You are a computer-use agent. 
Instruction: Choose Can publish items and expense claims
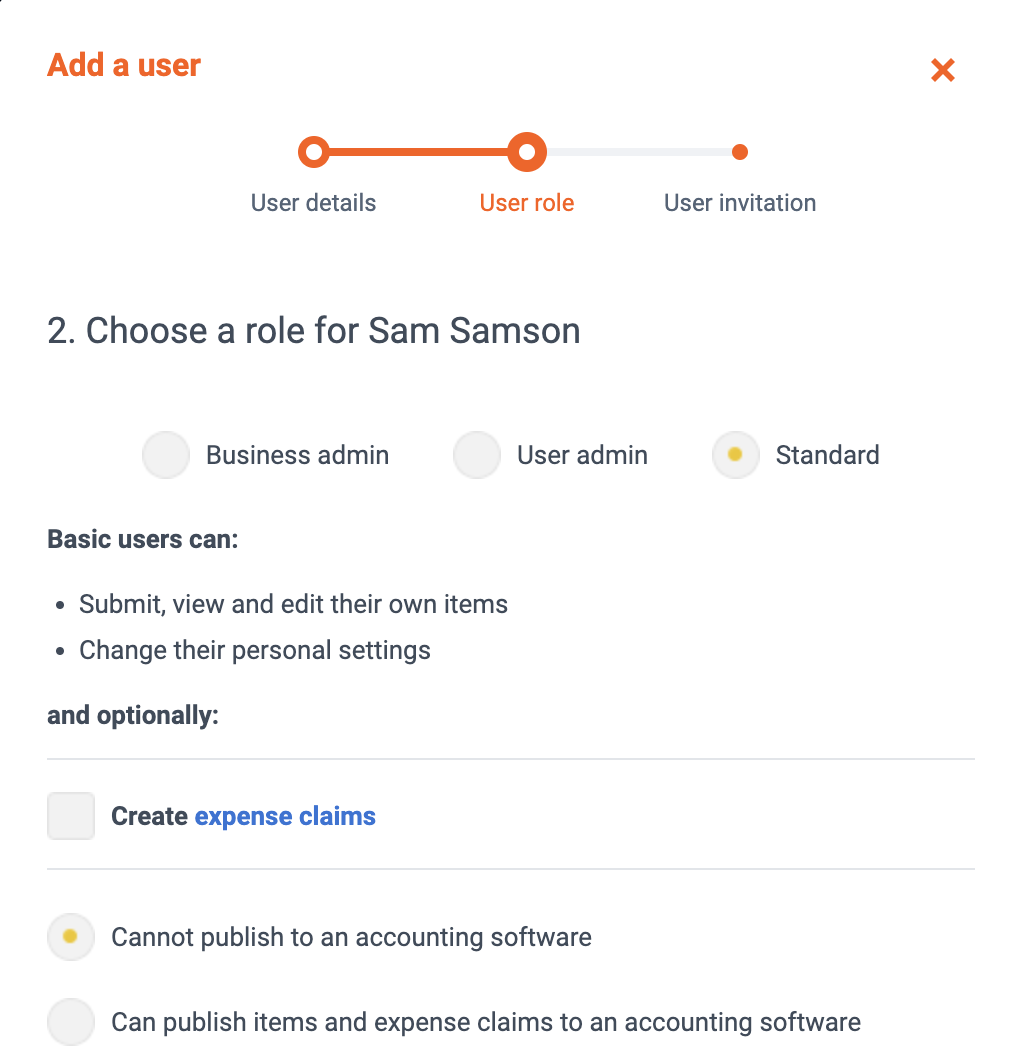pos(71,1022)
